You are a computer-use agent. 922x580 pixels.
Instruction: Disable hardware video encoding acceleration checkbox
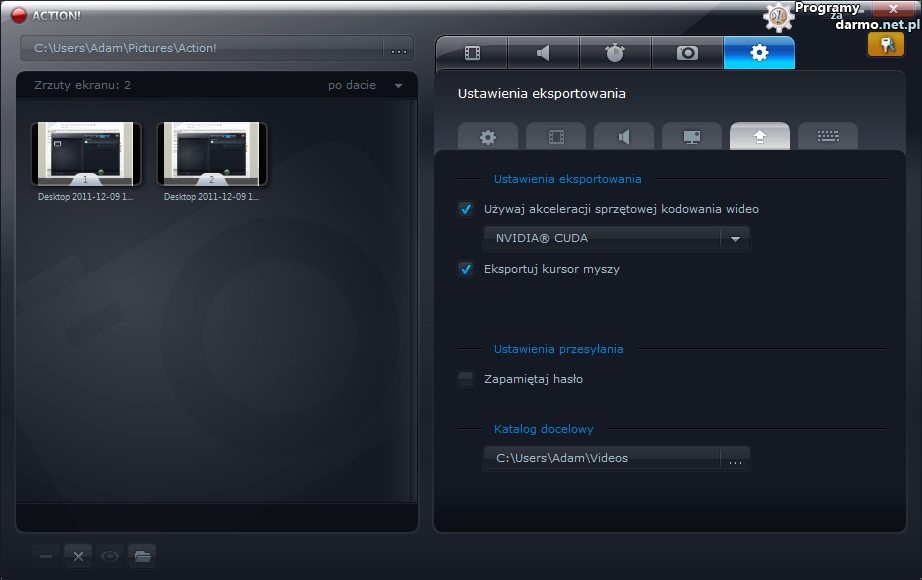click(465, 209)
